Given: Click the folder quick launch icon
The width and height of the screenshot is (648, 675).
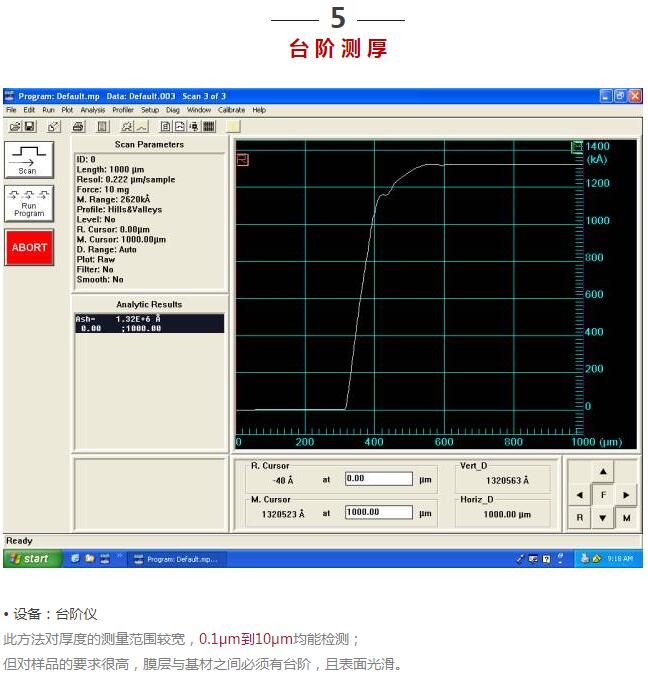Looking at the screenshot, I should tap(90, 559).
